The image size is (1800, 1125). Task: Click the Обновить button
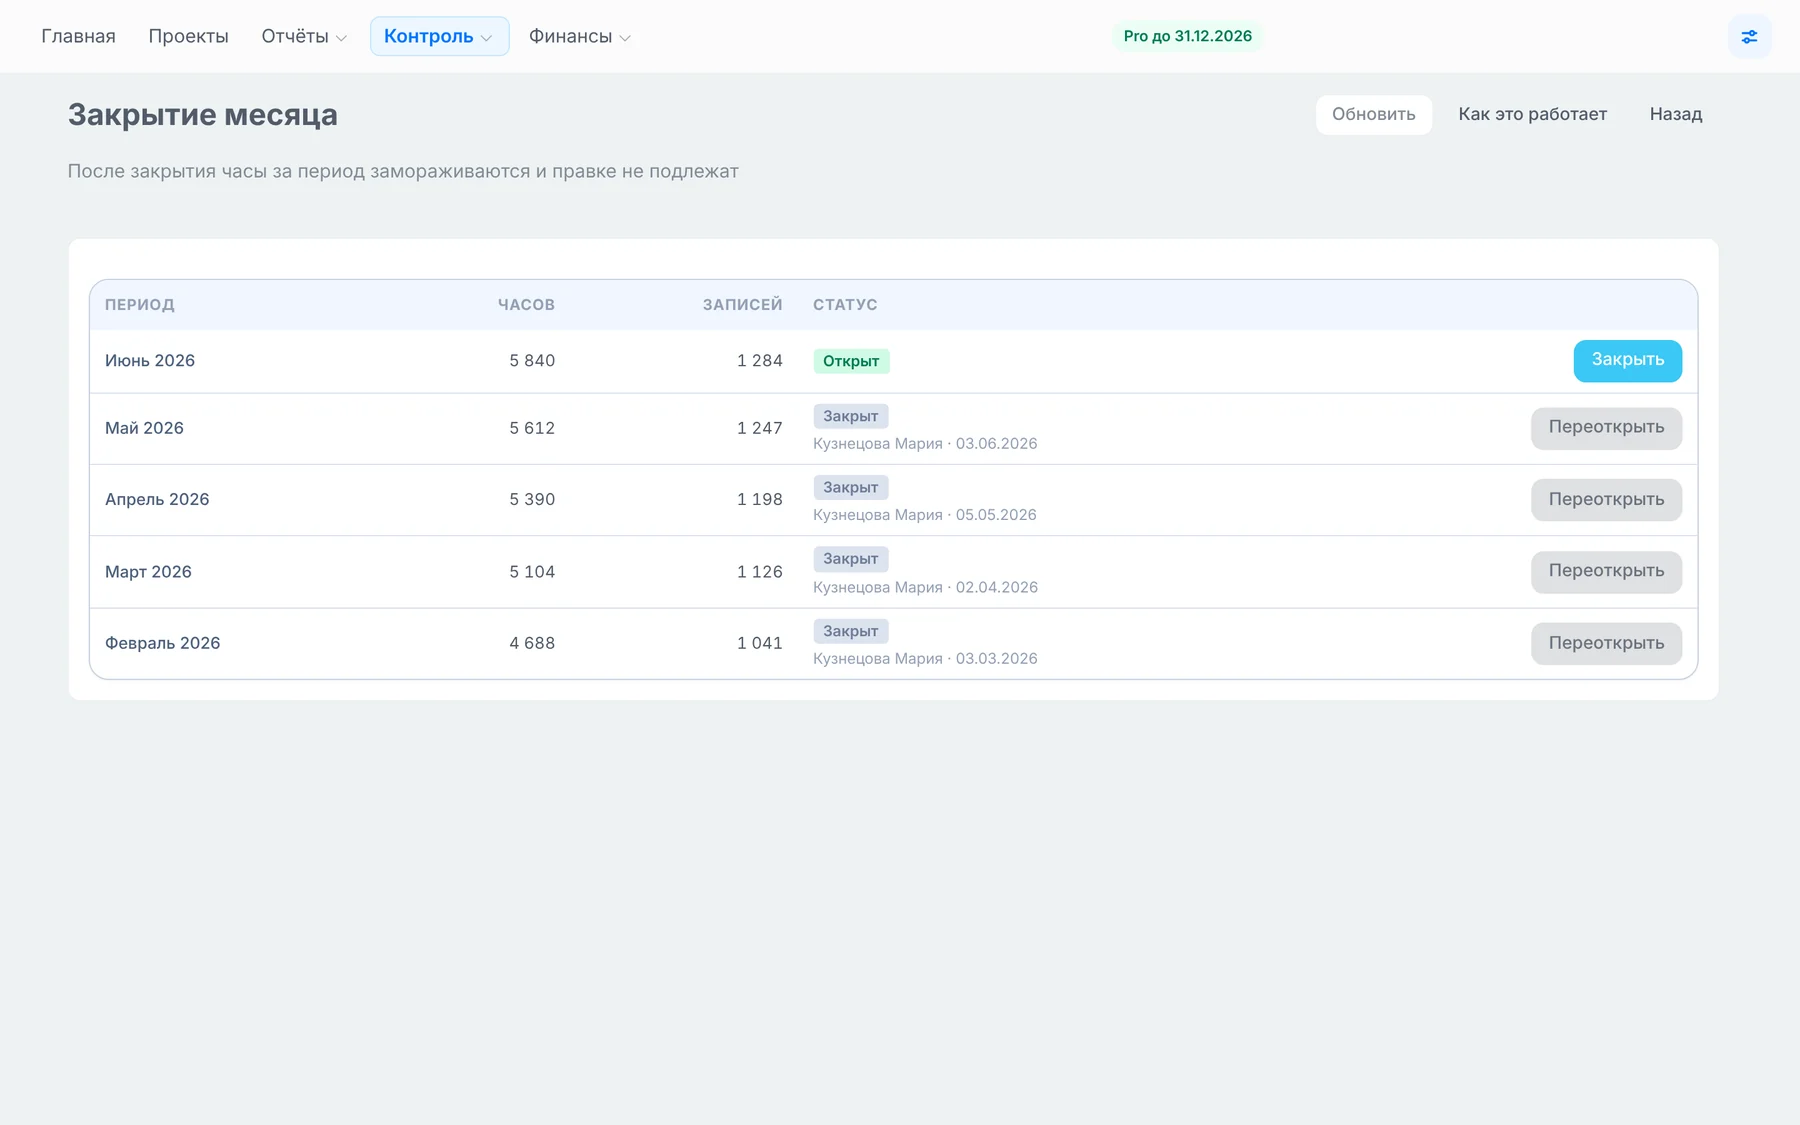point(1373,114)
